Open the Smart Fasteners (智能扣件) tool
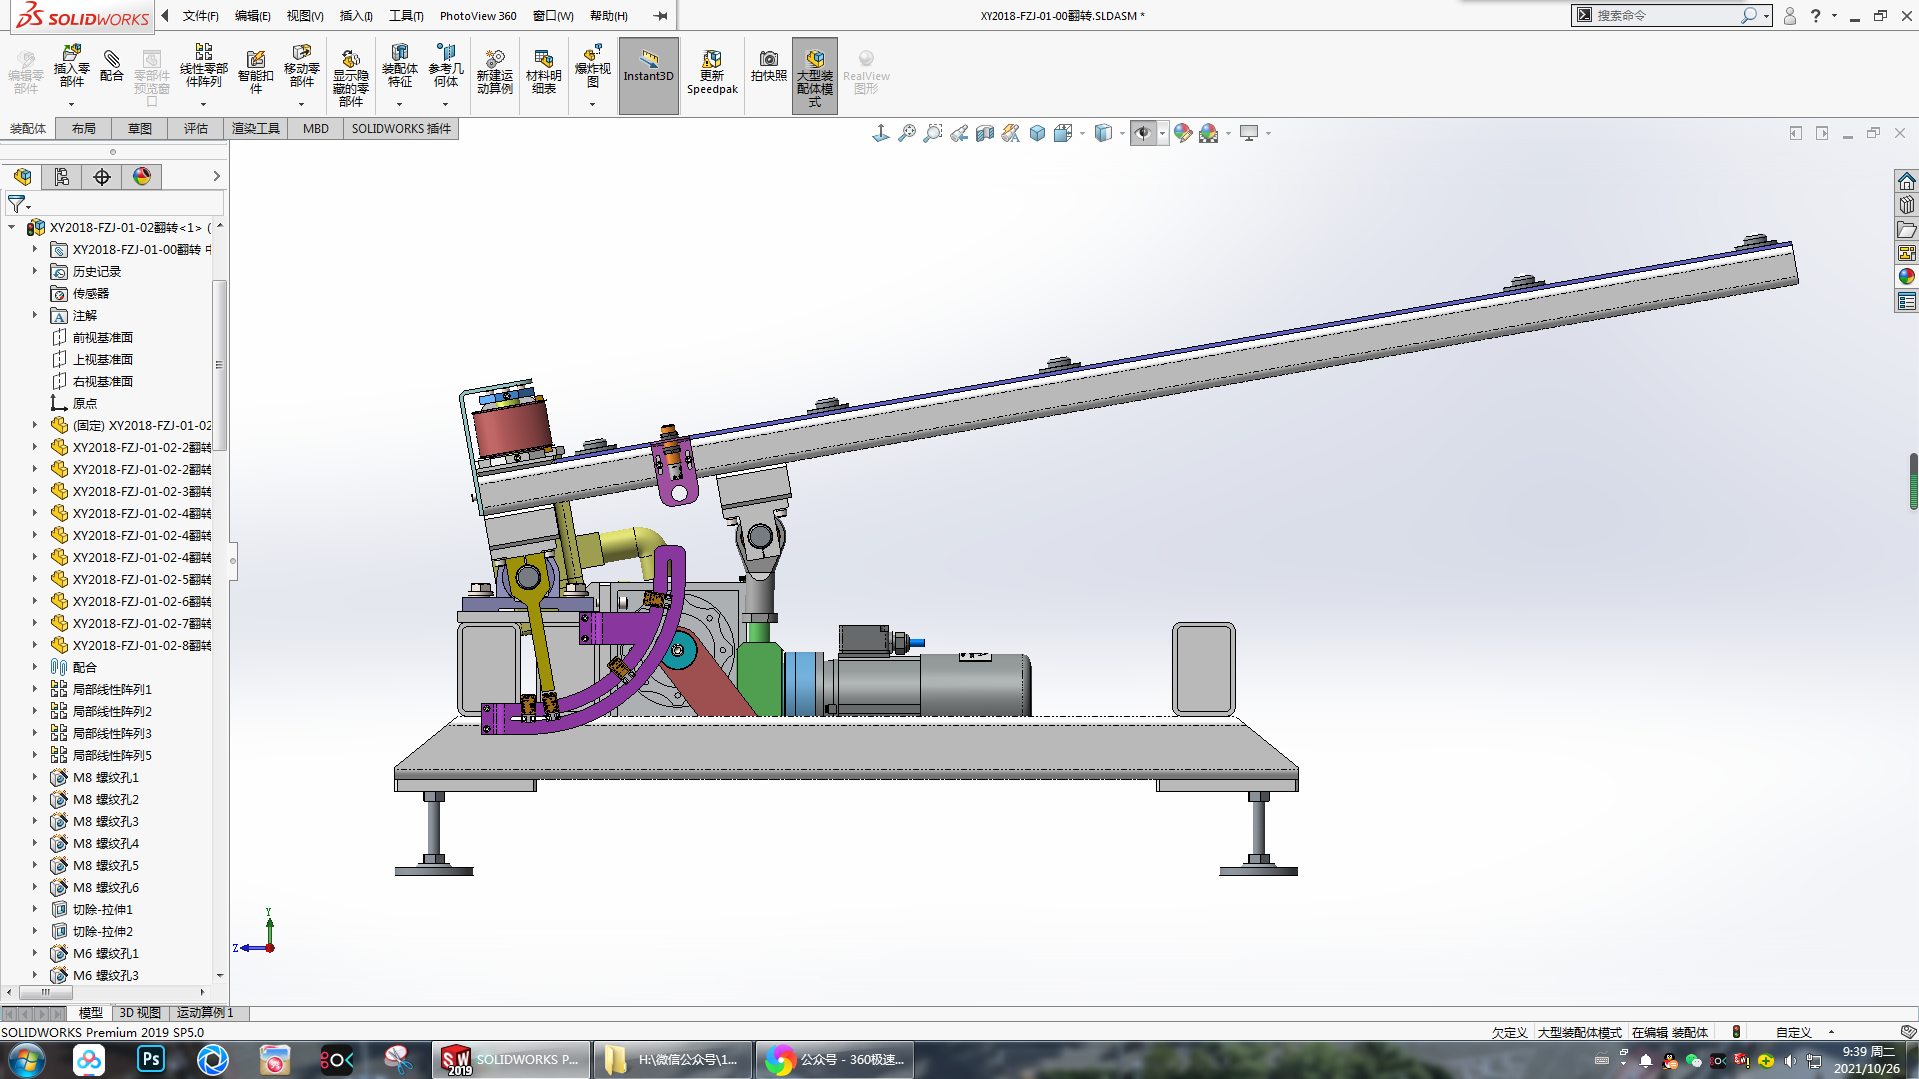1919x1079 pixels. pyautogui.click(x=256, y=72)
